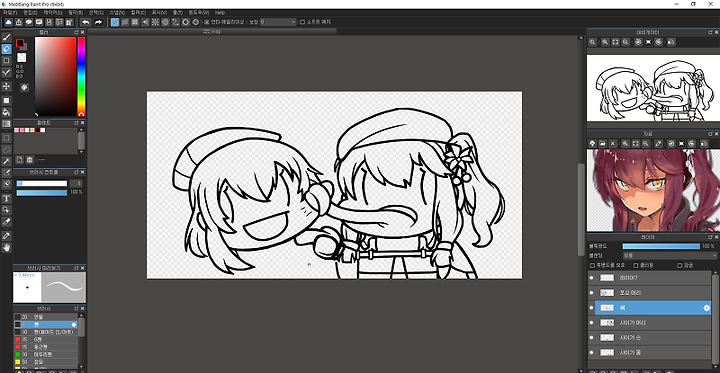The height and width of the screenshot is (373, 720).
Task: Check the lock checkbox in Layers
Action: [x=680, y=266]
